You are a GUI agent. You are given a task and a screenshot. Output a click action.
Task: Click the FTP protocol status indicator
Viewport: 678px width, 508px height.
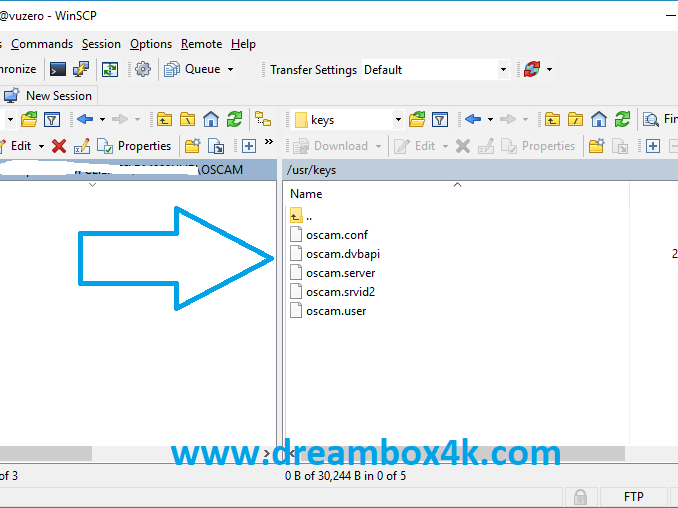tap(633, 497)
